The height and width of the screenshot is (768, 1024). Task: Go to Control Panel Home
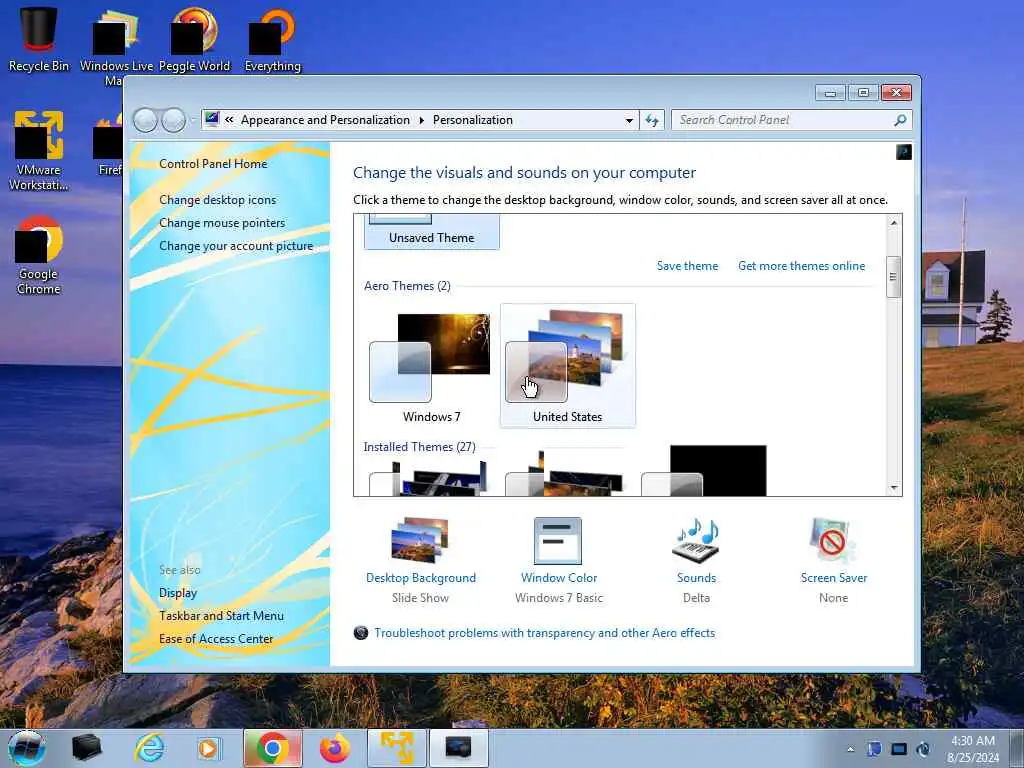coord(213,164)
